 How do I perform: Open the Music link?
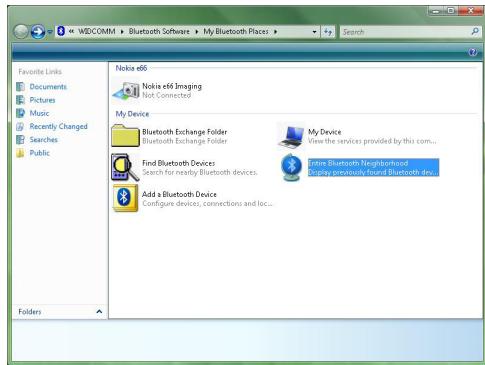click(x=39, y=113)
